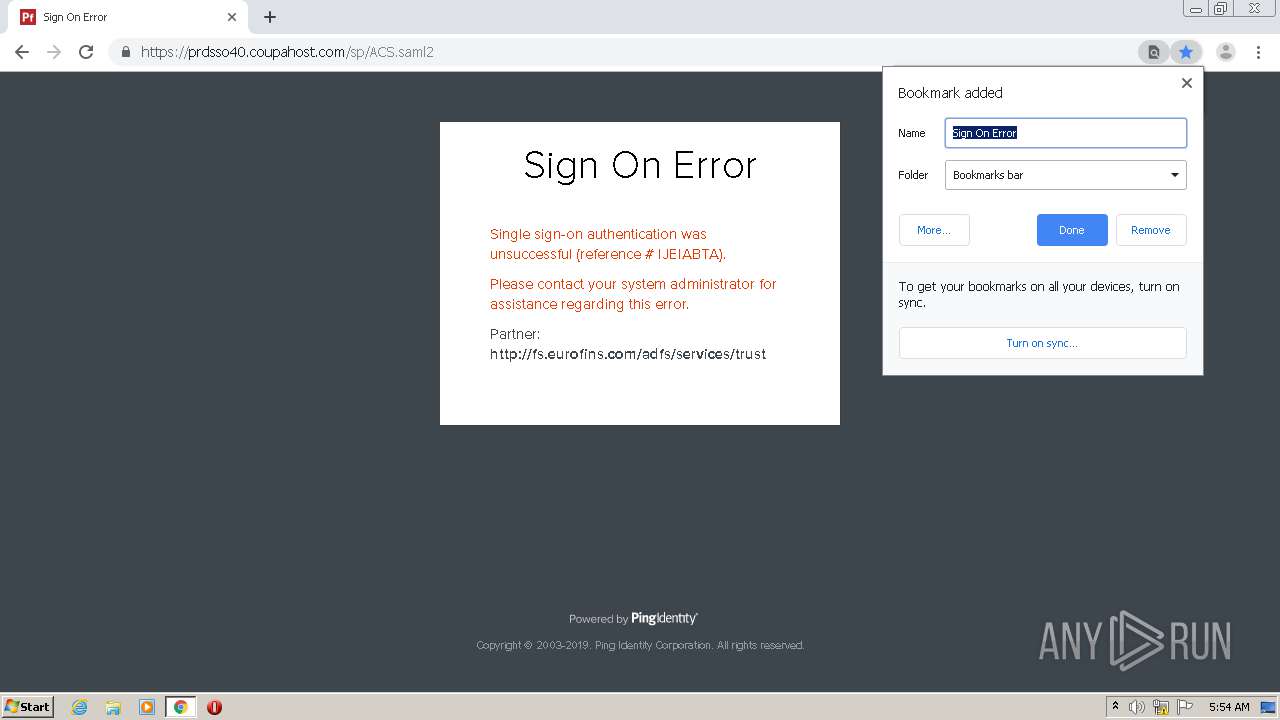Viewport: 1280px width, 720px height.
Task: Remove the bookmark
Action: coord(1151,230)
